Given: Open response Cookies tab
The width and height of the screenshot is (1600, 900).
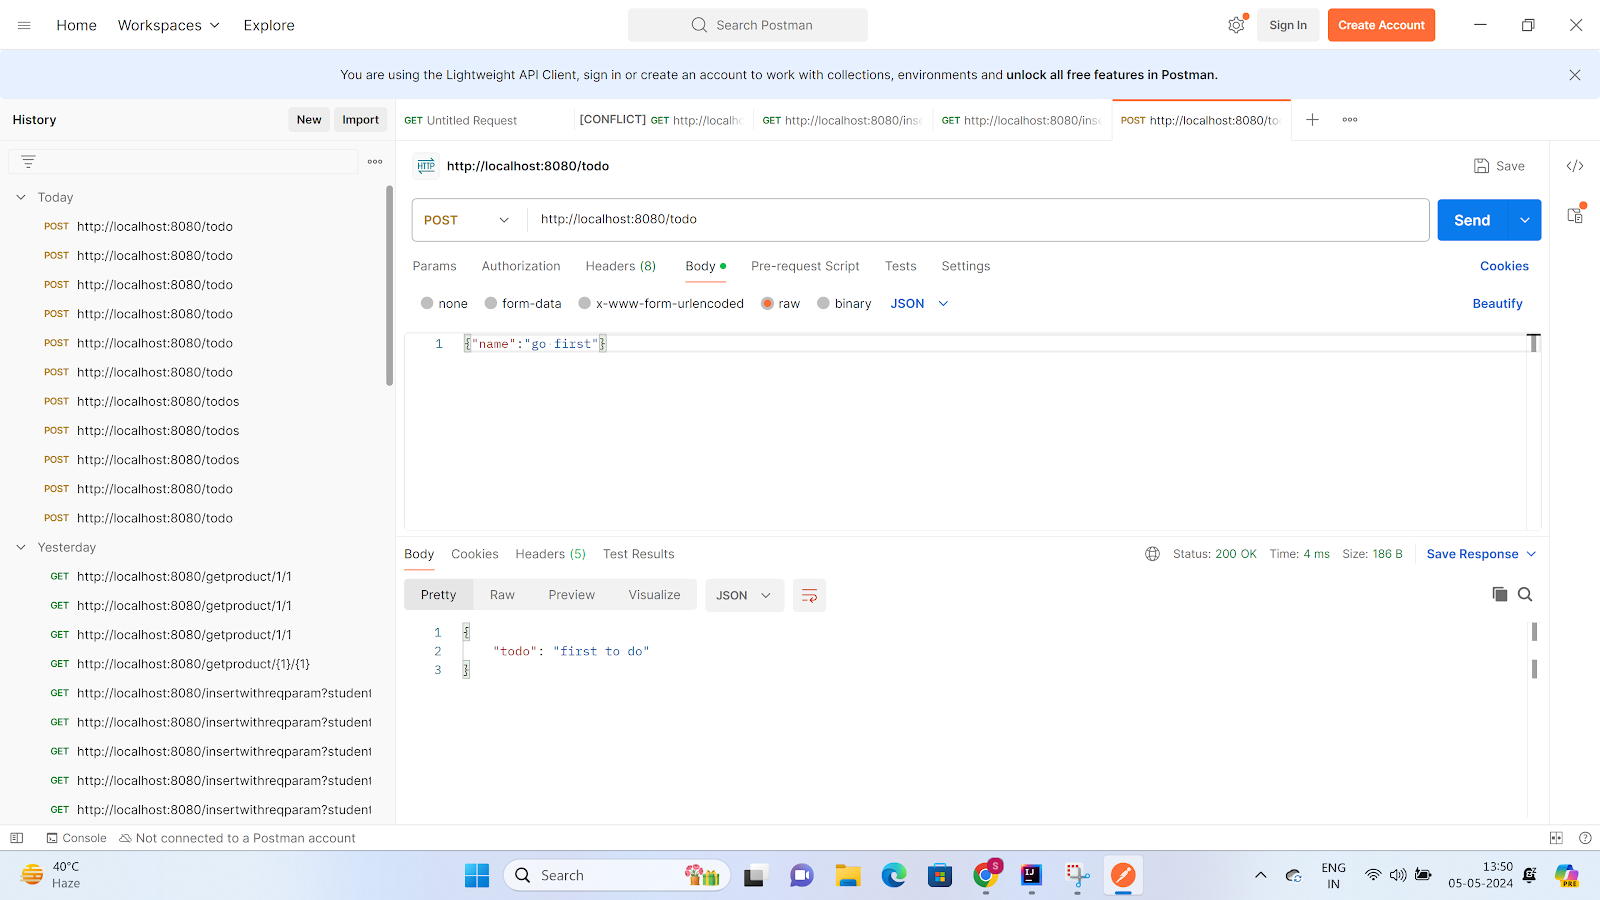Looking at the screenshot, I should point(474,554).
